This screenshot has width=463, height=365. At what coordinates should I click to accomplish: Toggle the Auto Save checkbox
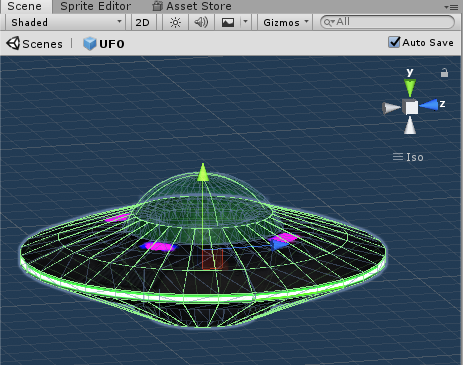pyautogui.click(x=394, y=42)
